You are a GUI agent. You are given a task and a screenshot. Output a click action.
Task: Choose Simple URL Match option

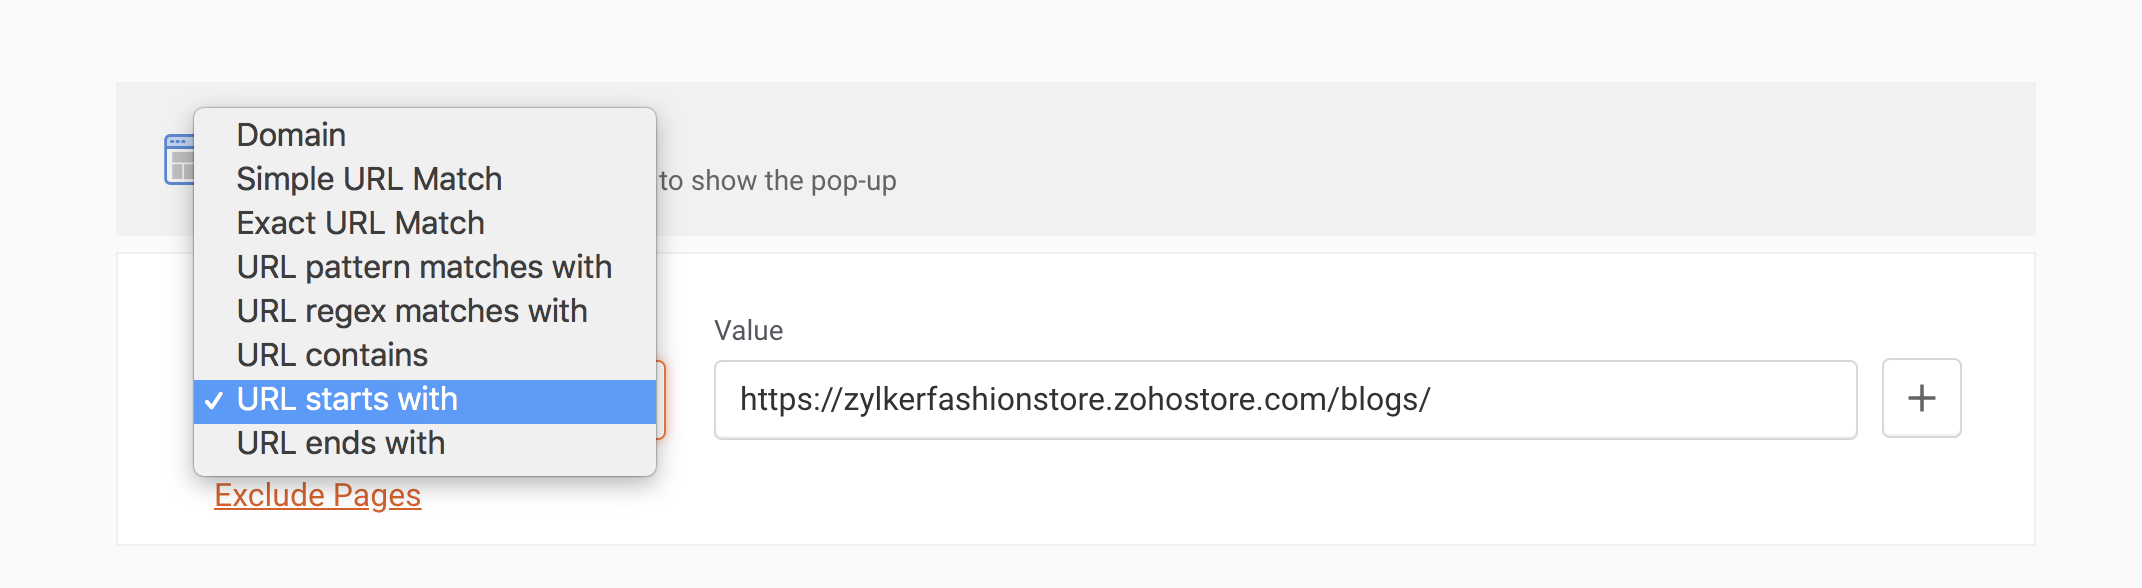369,179
